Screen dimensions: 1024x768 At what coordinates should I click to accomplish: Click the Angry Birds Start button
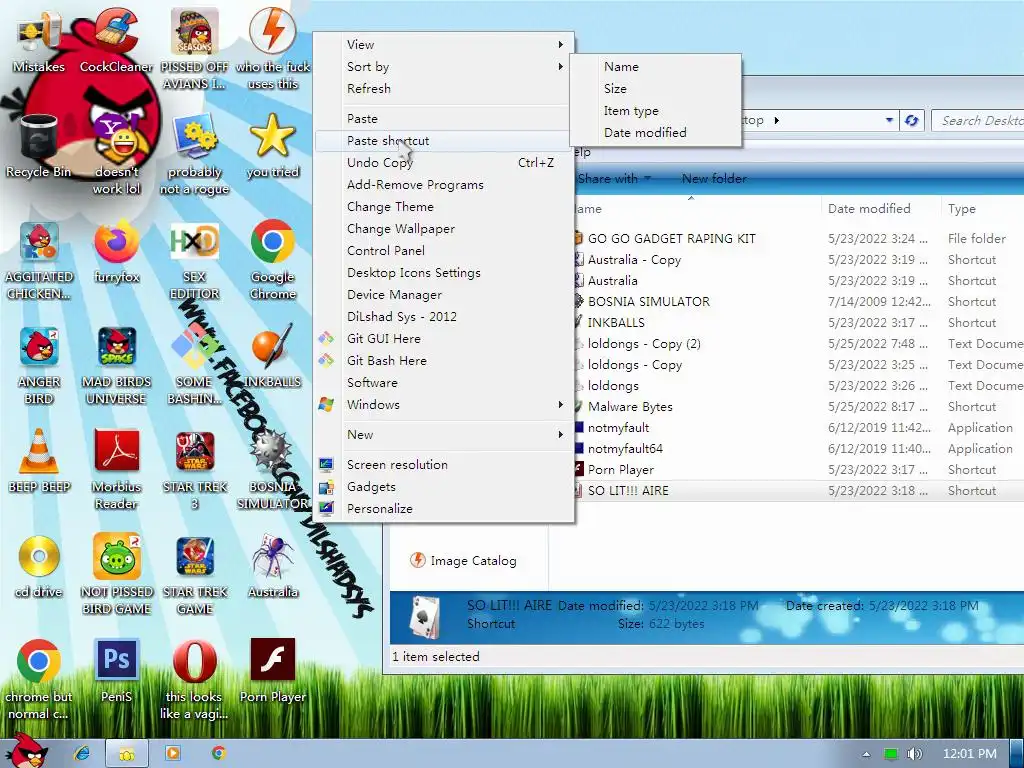click(x=27, y=752)
